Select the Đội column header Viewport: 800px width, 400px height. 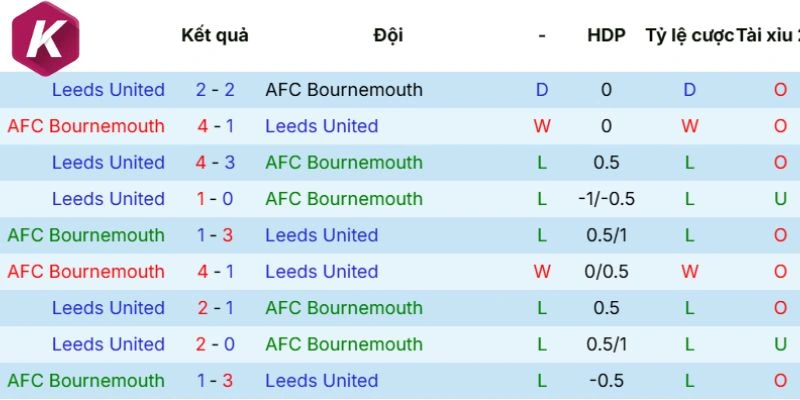tap(388, 35)
